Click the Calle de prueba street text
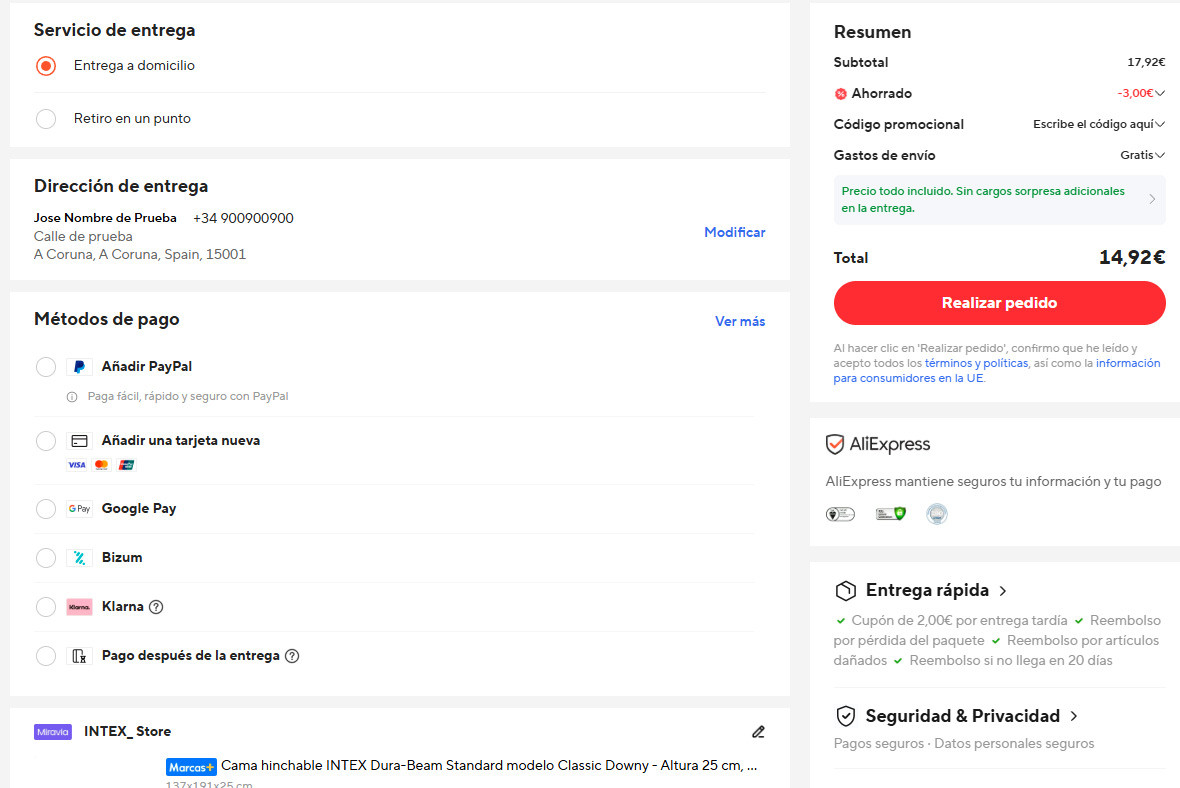The width and height of the screenshot is (1180, 788). click(83, 236)
